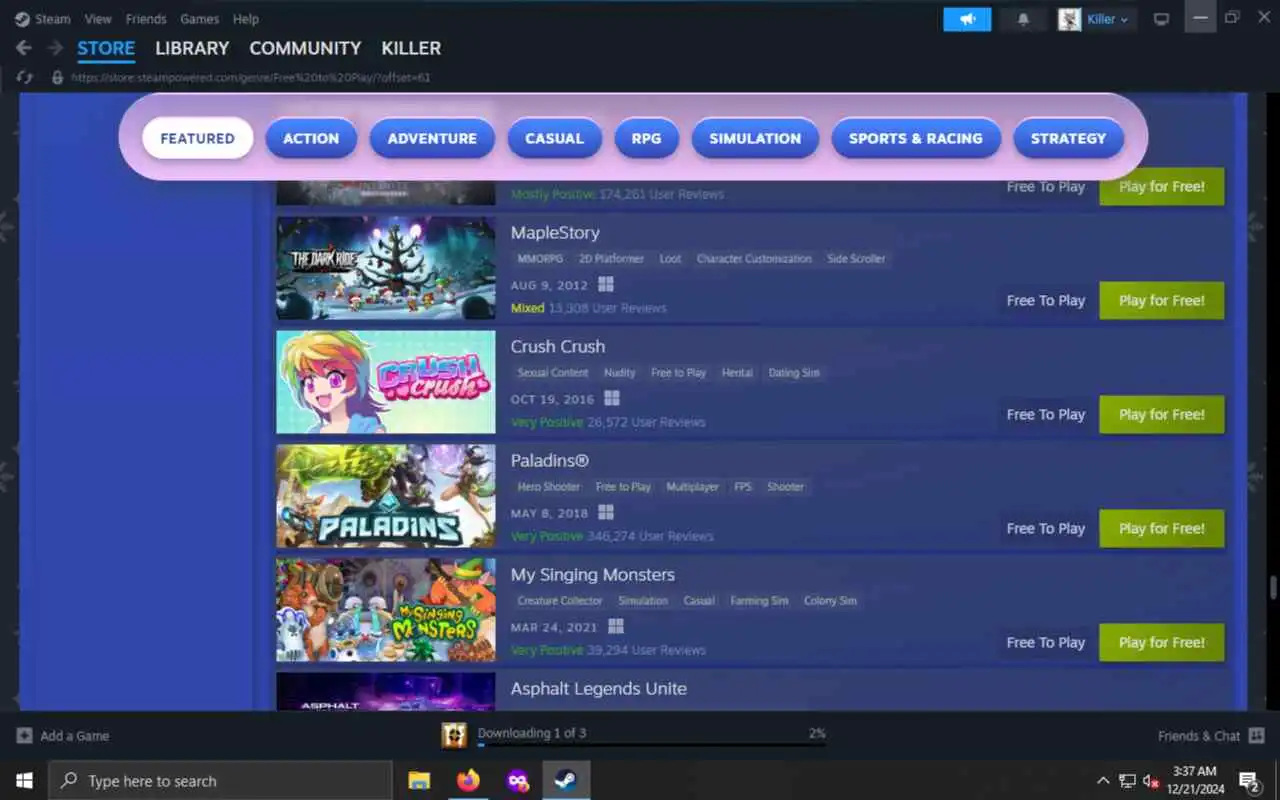Click Play for Free! for MapleStory
This screenshot has height=800, width=1280.
pos(1162,300)
